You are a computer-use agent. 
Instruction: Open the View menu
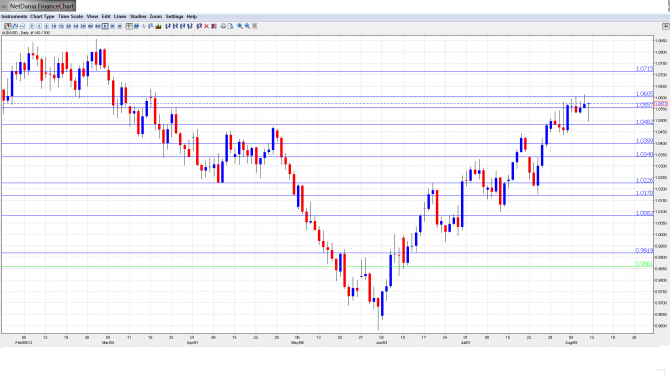click(92, 16)
